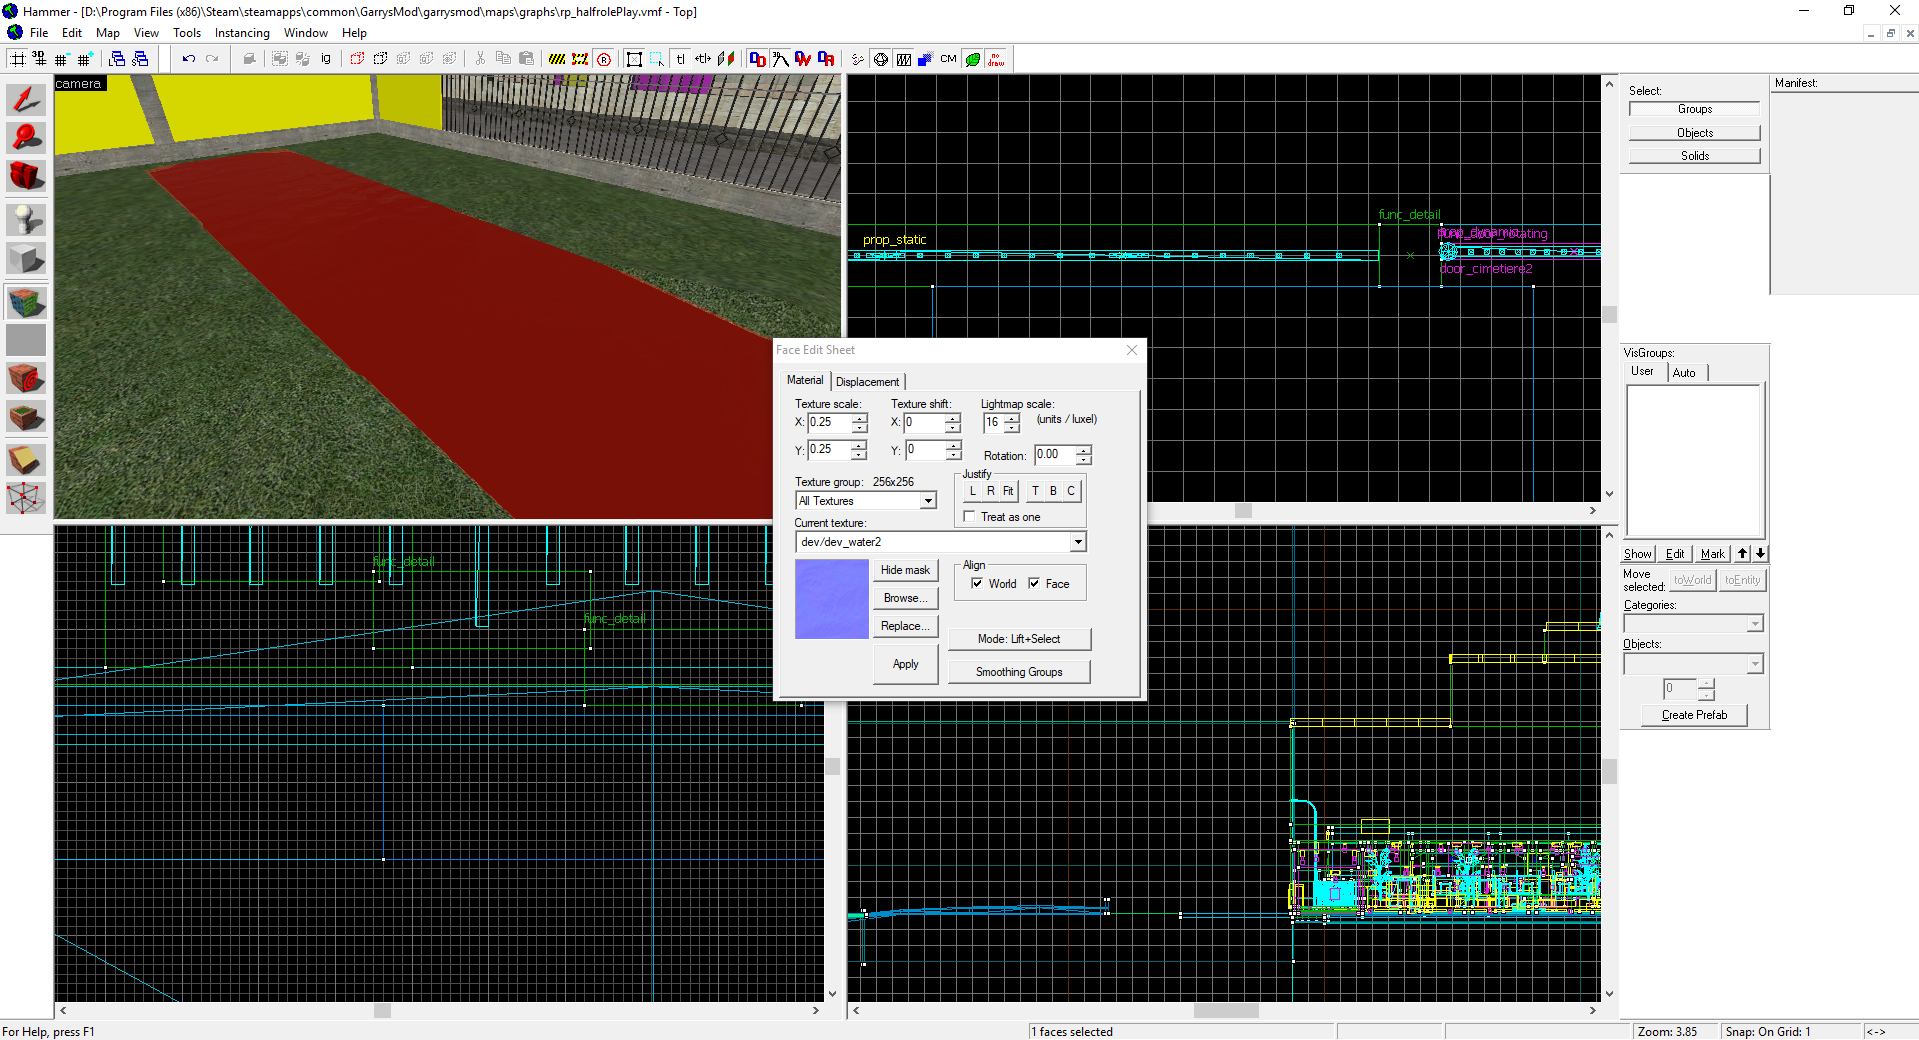This screenshot has width=1919, height=1040.
Task: Switch to the Auto VisGroups tab
Action: pos(1684,373)
